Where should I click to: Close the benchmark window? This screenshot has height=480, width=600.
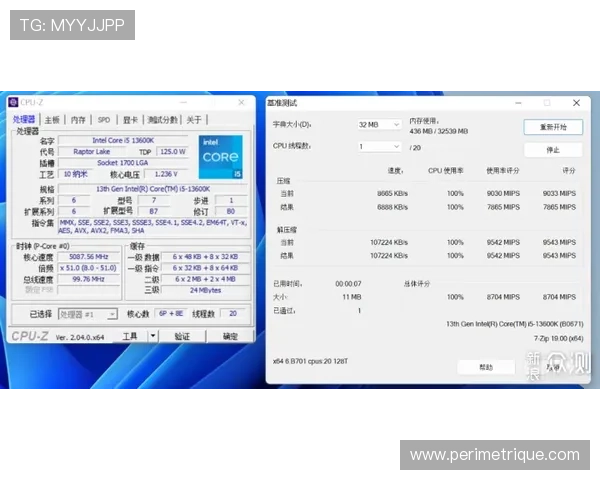577,103
